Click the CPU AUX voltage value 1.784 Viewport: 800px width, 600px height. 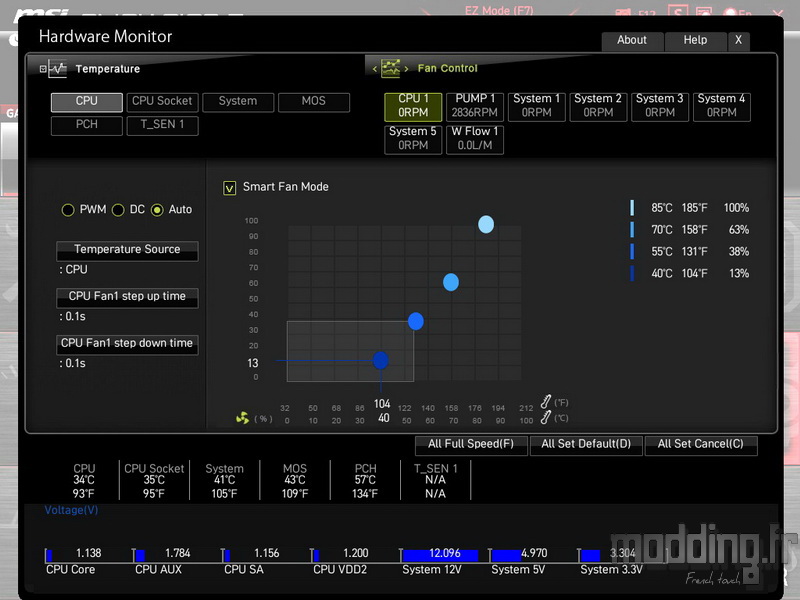point(178,554)
